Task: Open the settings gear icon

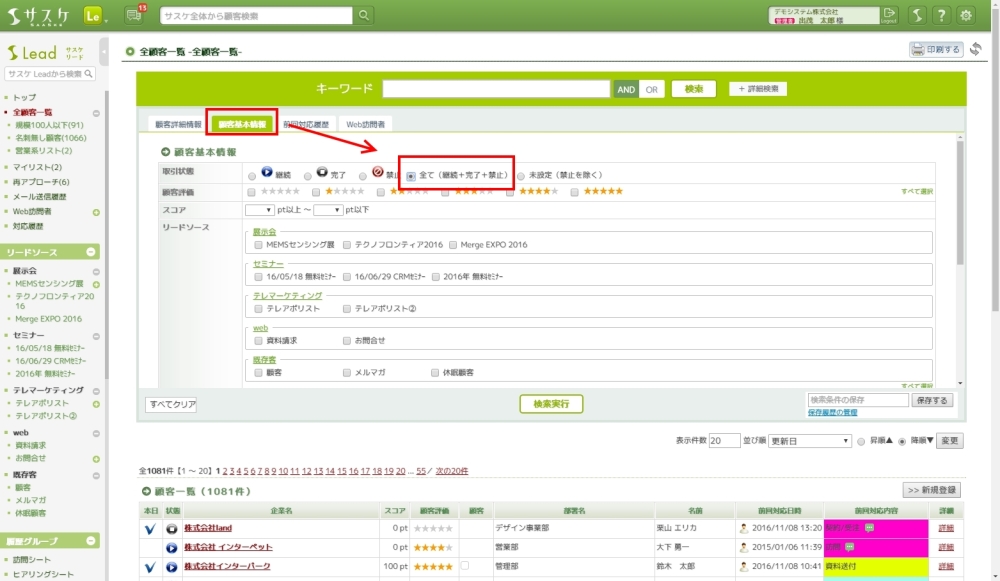Action: (x=966, y=15)
